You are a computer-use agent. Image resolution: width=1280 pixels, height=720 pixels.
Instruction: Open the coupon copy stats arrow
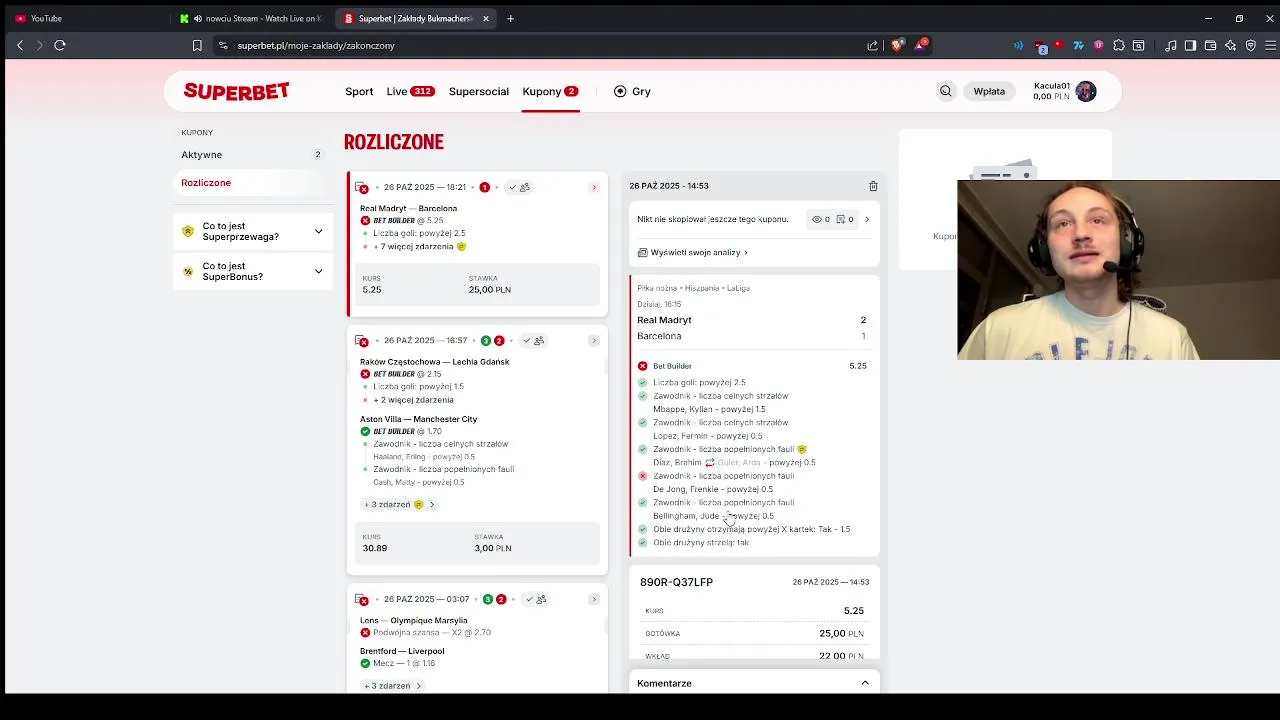tap(866, 219)
